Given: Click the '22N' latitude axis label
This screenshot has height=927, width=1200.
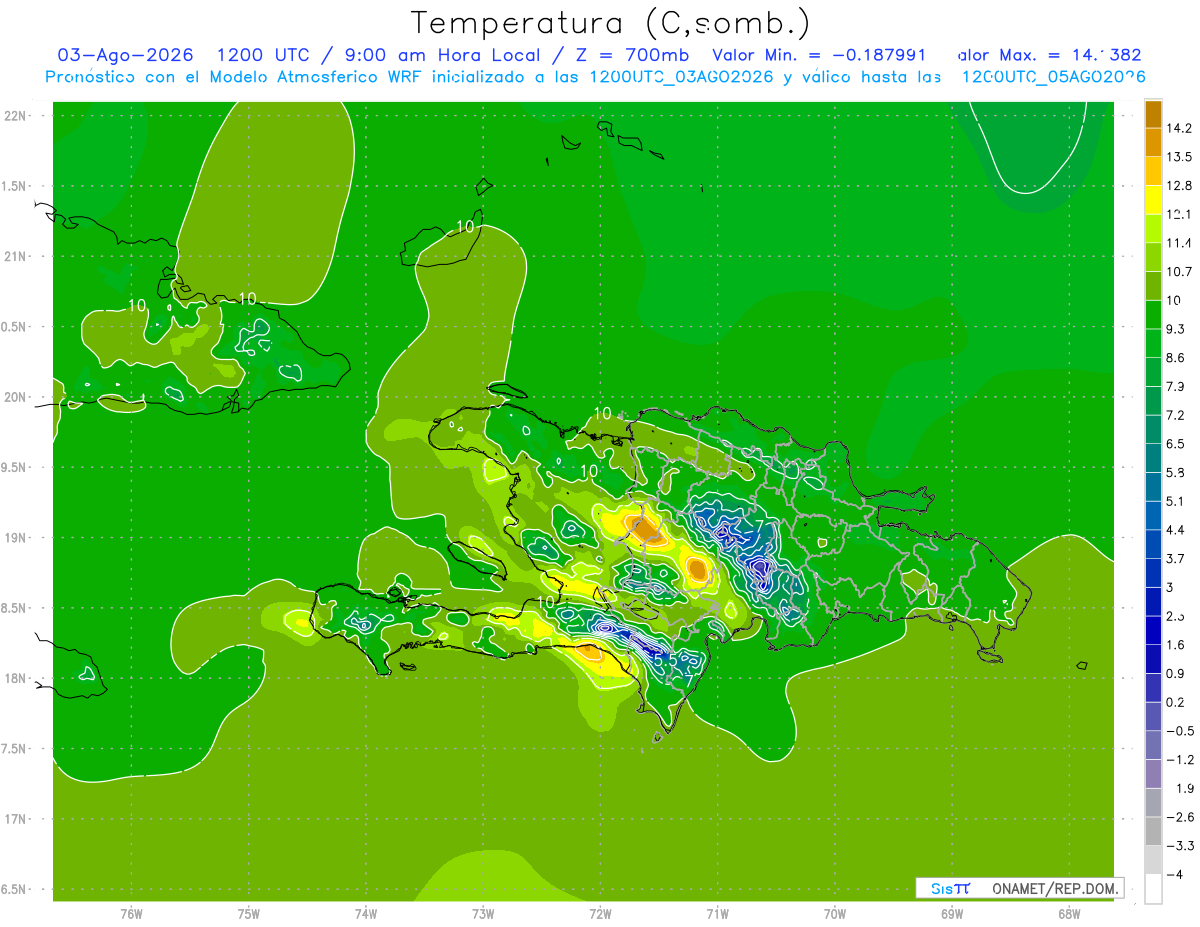Looking at the screenshot, I should pyautogui.click(x=16, y=116).
